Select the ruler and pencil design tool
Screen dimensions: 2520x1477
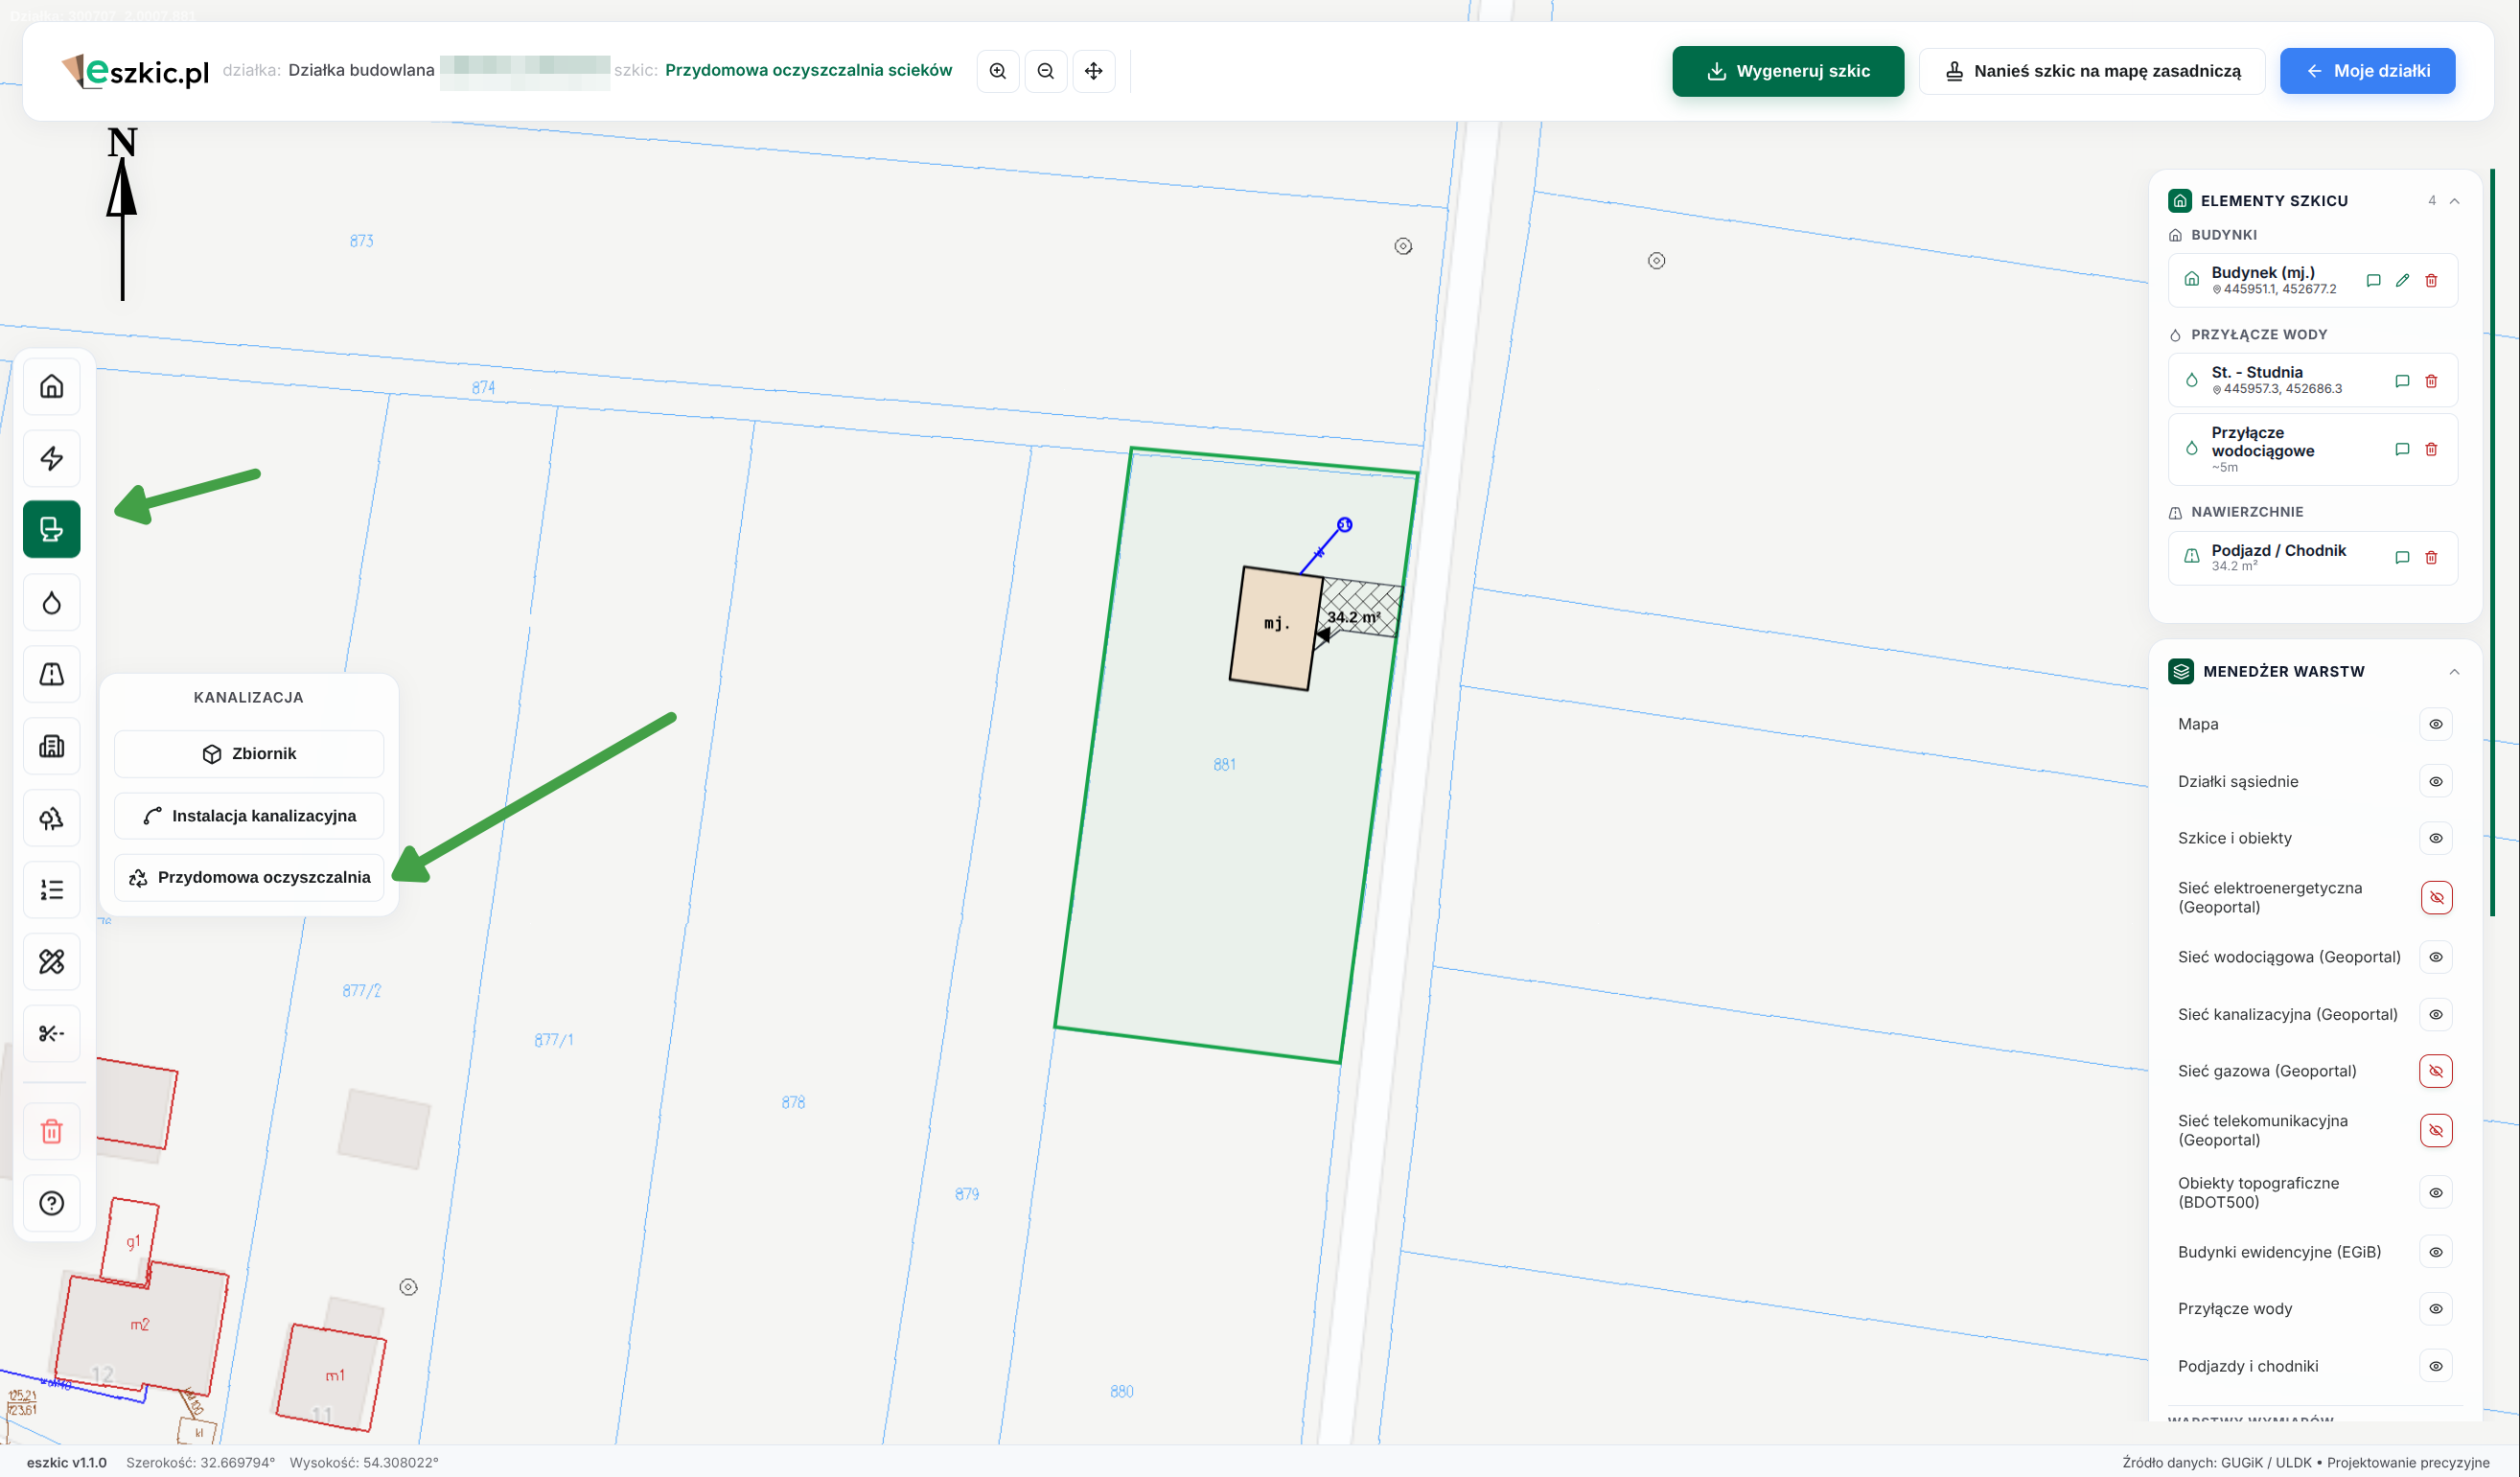52,962
